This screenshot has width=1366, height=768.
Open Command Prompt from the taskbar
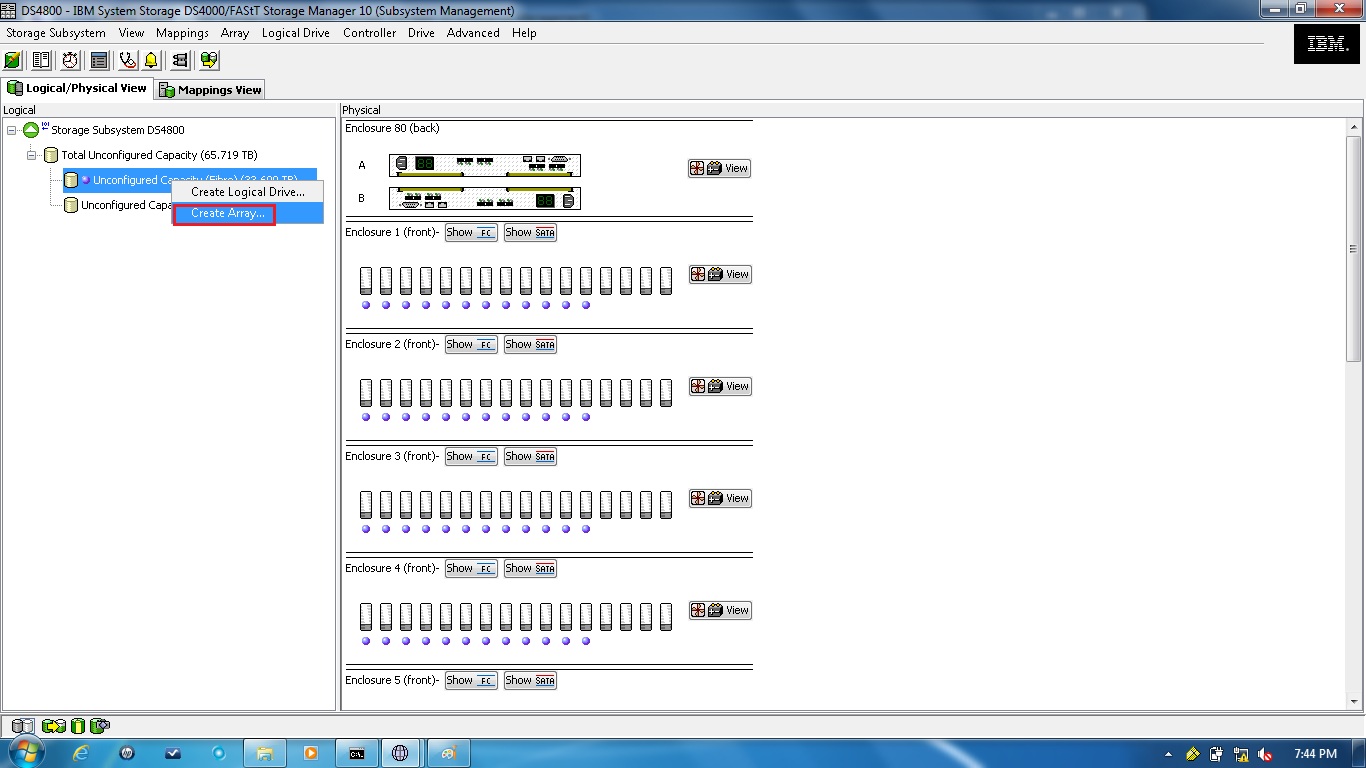(x=356, y=752)
